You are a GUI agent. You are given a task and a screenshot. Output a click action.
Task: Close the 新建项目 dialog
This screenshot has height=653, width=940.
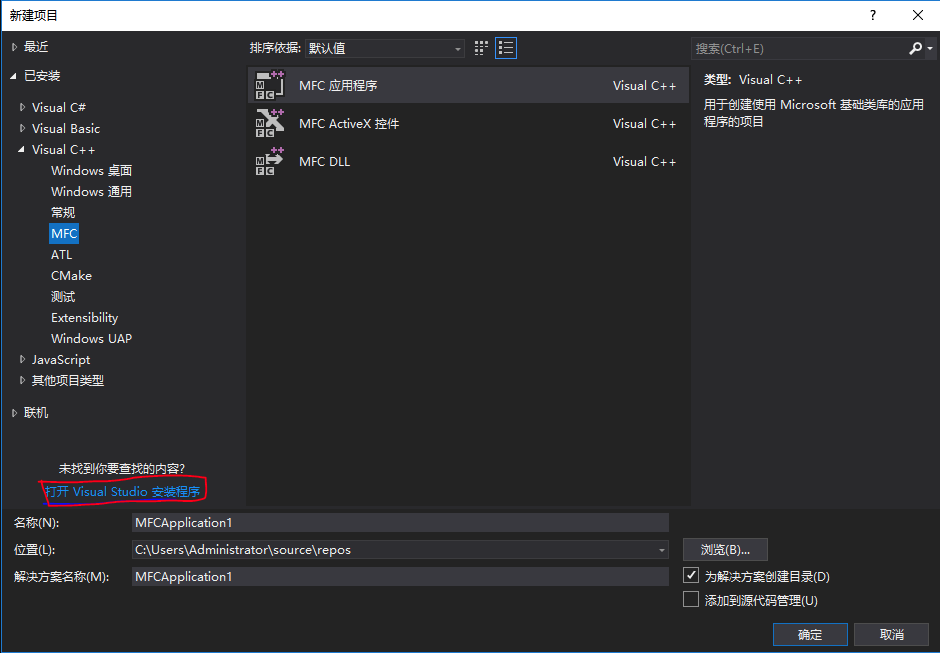pos(918,16)
